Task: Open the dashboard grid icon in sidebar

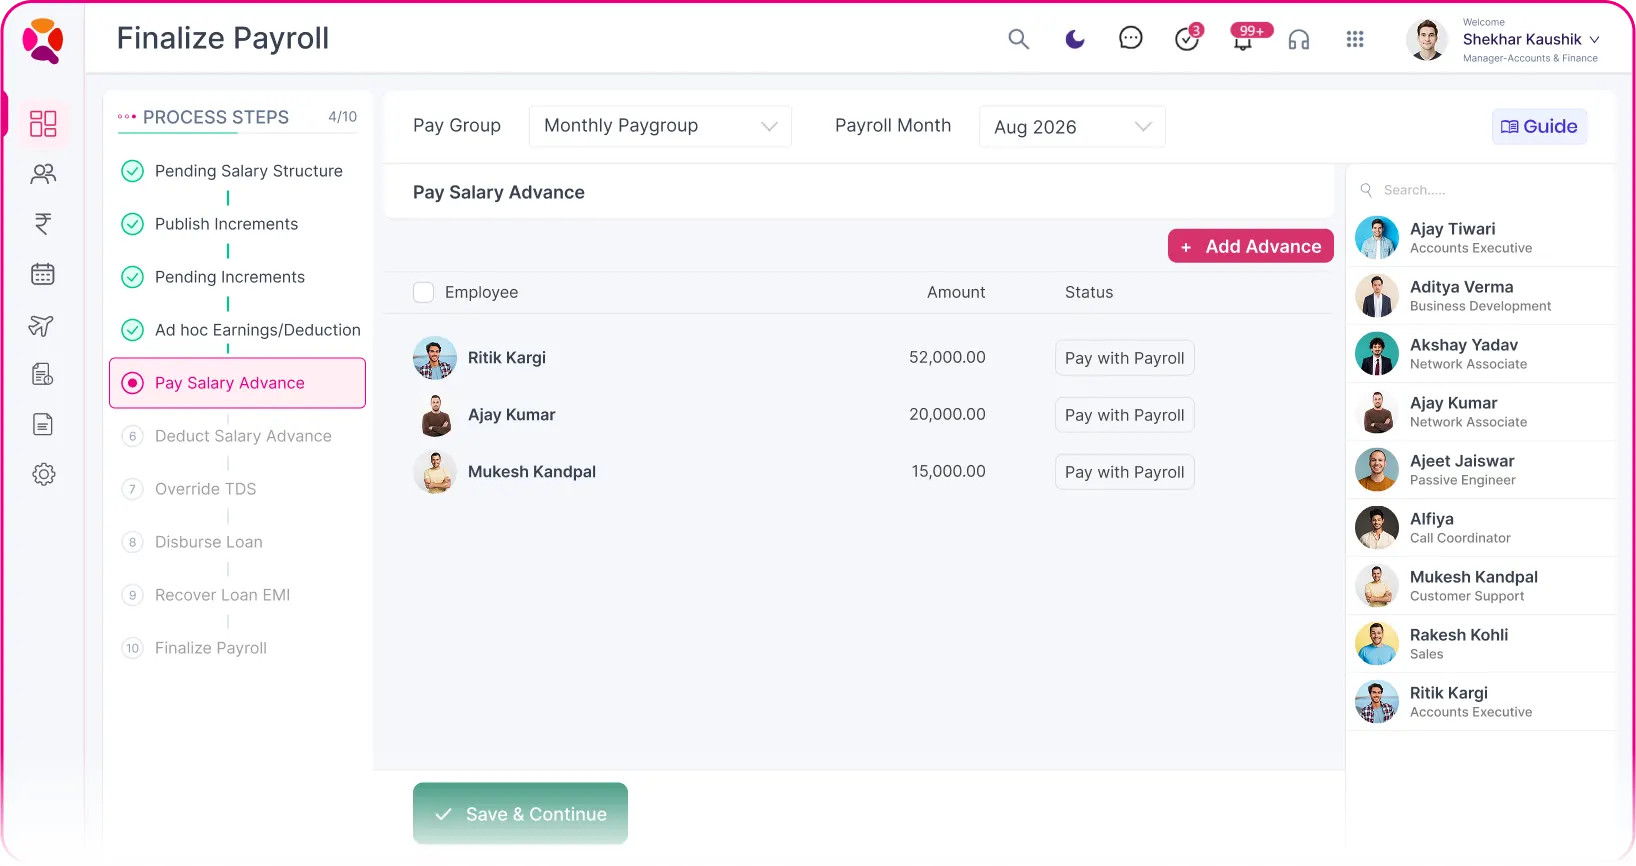Action: (43, 123)
